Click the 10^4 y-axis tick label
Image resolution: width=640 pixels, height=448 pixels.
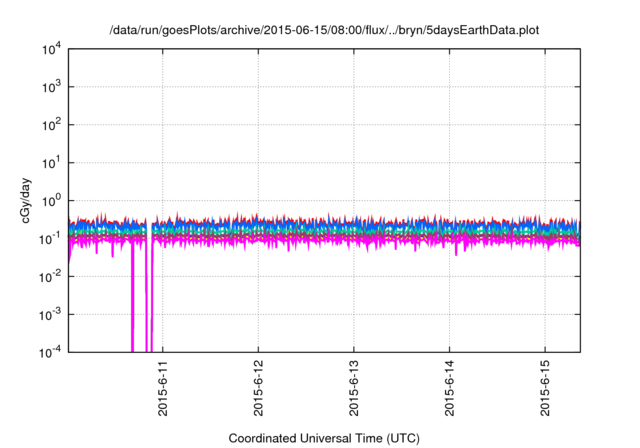click(x=51, y=50)
